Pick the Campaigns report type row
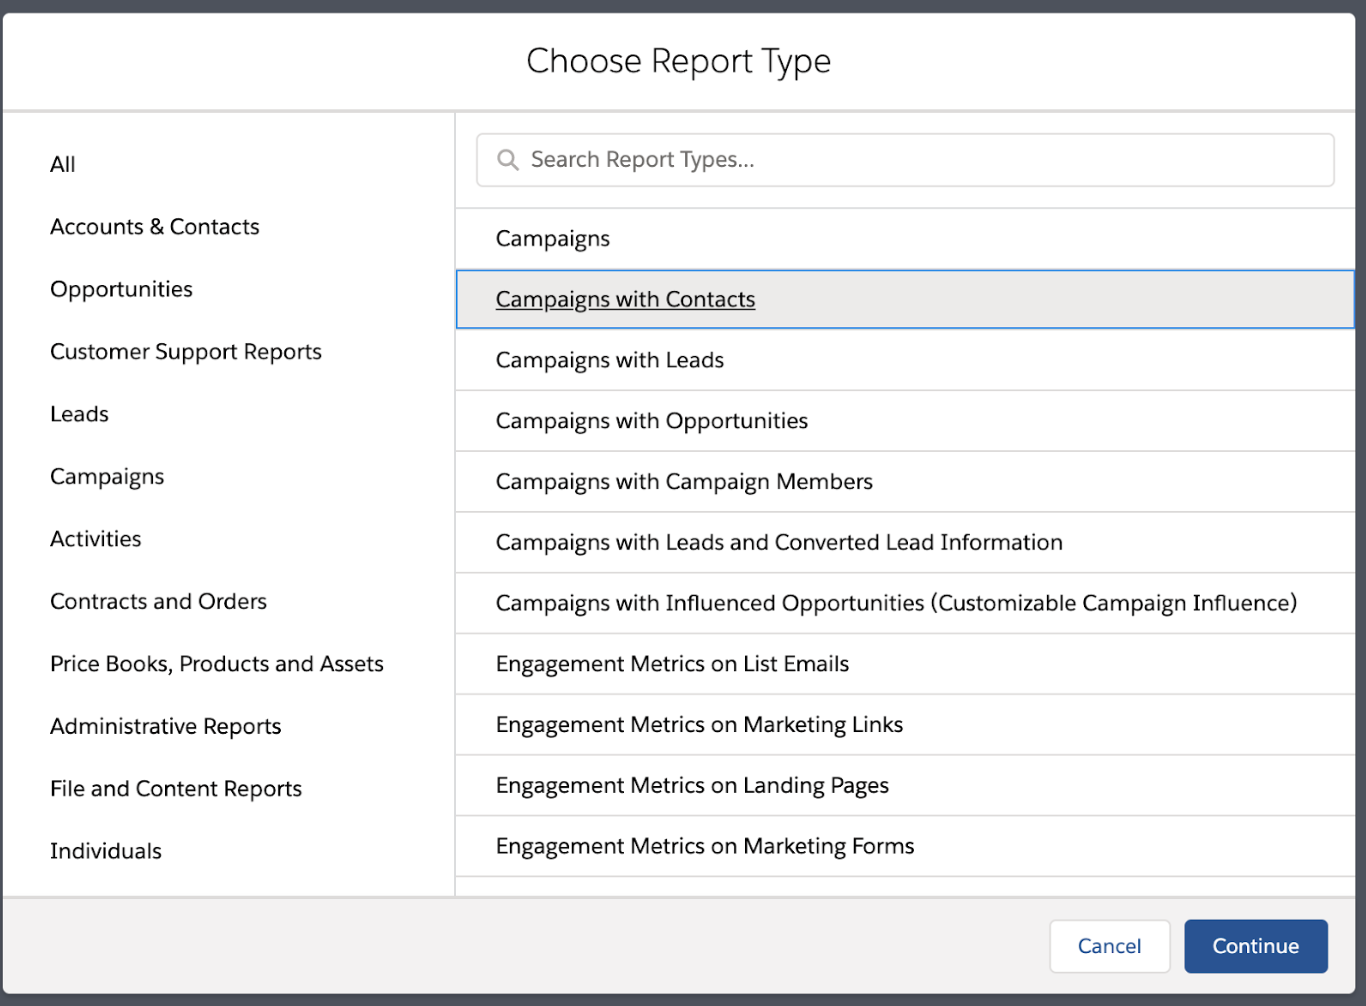The height and width of the screenshot is (1006, 1366). 905,239
